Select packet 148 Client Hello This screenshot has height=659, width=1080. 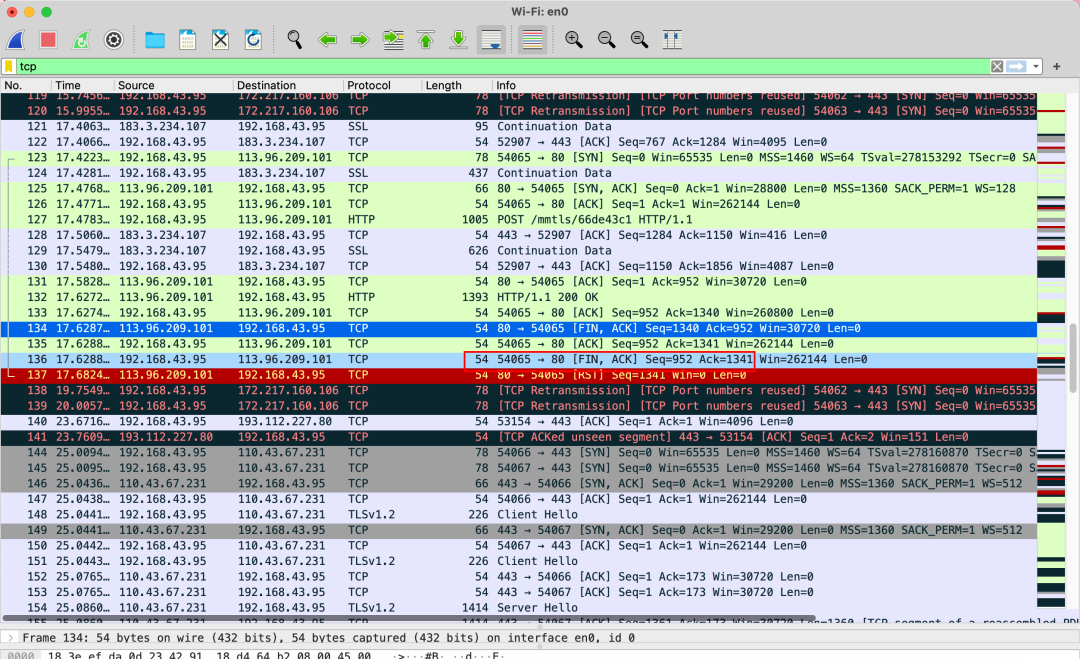tap(519, 515)
